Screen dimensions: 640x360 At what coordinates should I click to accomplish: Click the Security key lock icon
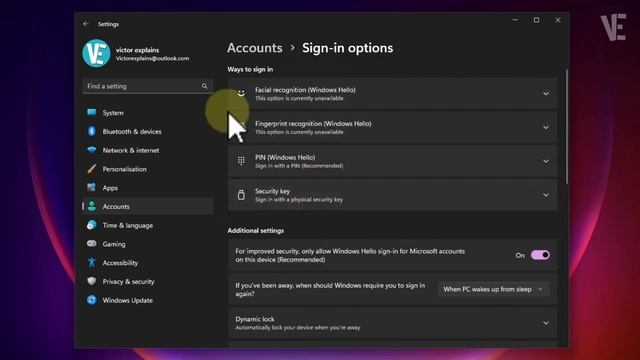[241, 195]
